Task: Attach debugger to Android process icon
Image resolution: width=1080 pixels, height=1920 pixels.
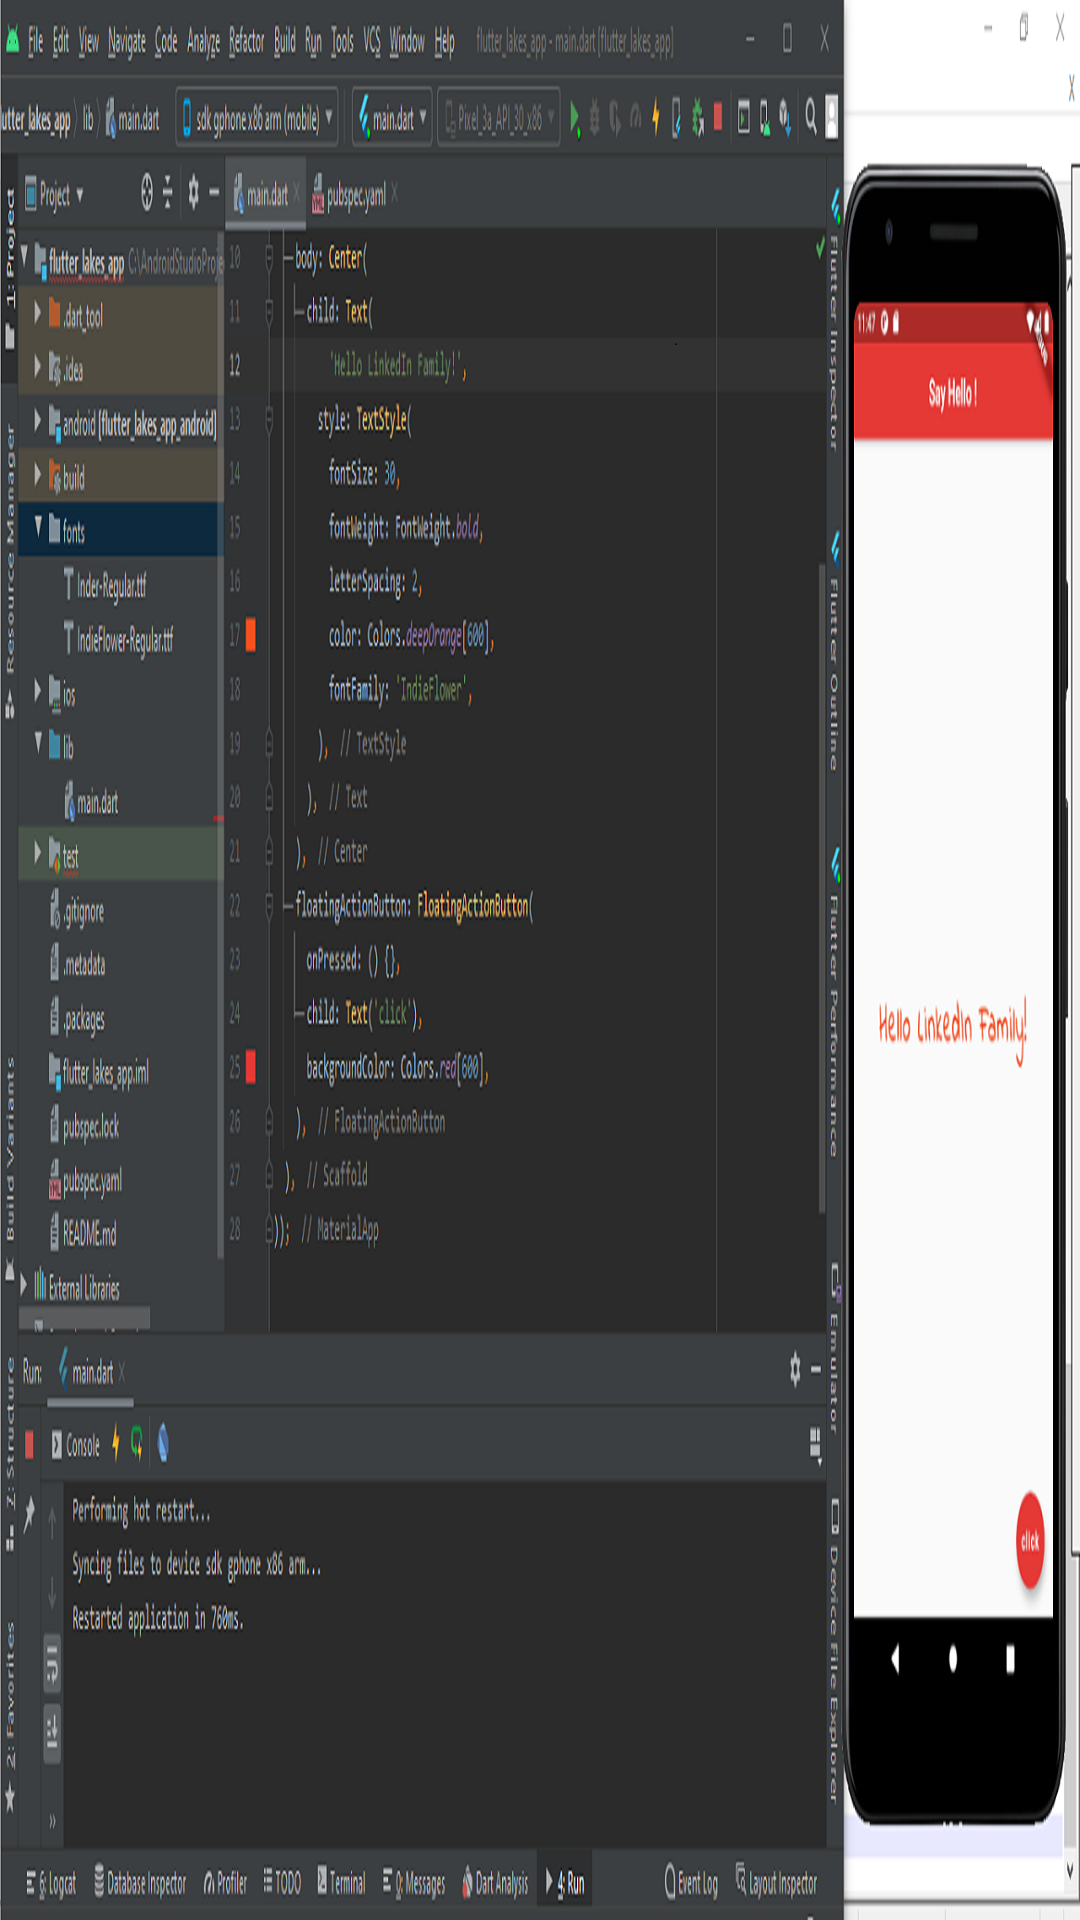Action: (x=697, y=117)
